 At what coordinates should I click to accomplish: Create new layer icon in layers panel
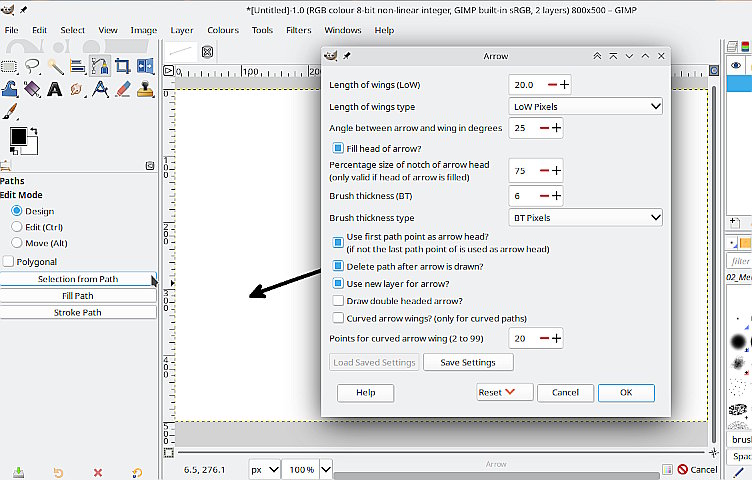point(734,222)
